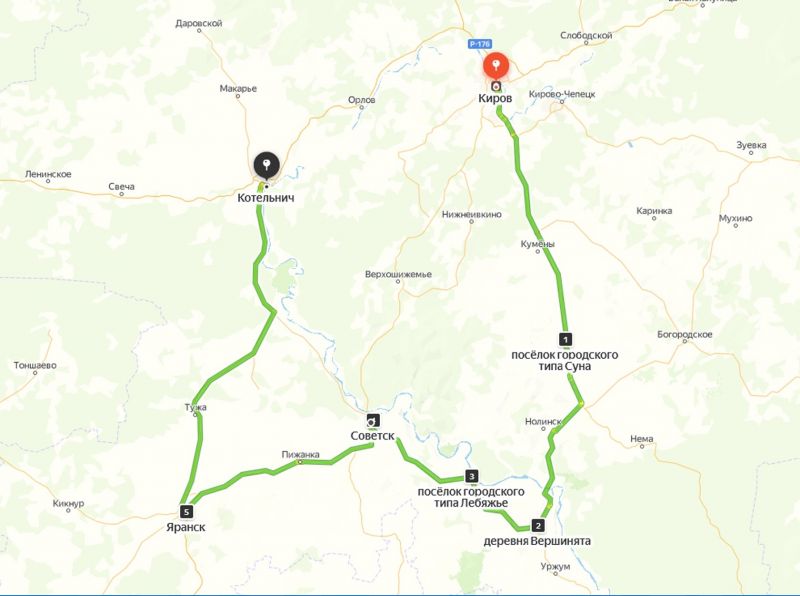This screenshot has height=596, width=800.
Task: Click the Пижанка town dot on route
Action: click(300, 462)
